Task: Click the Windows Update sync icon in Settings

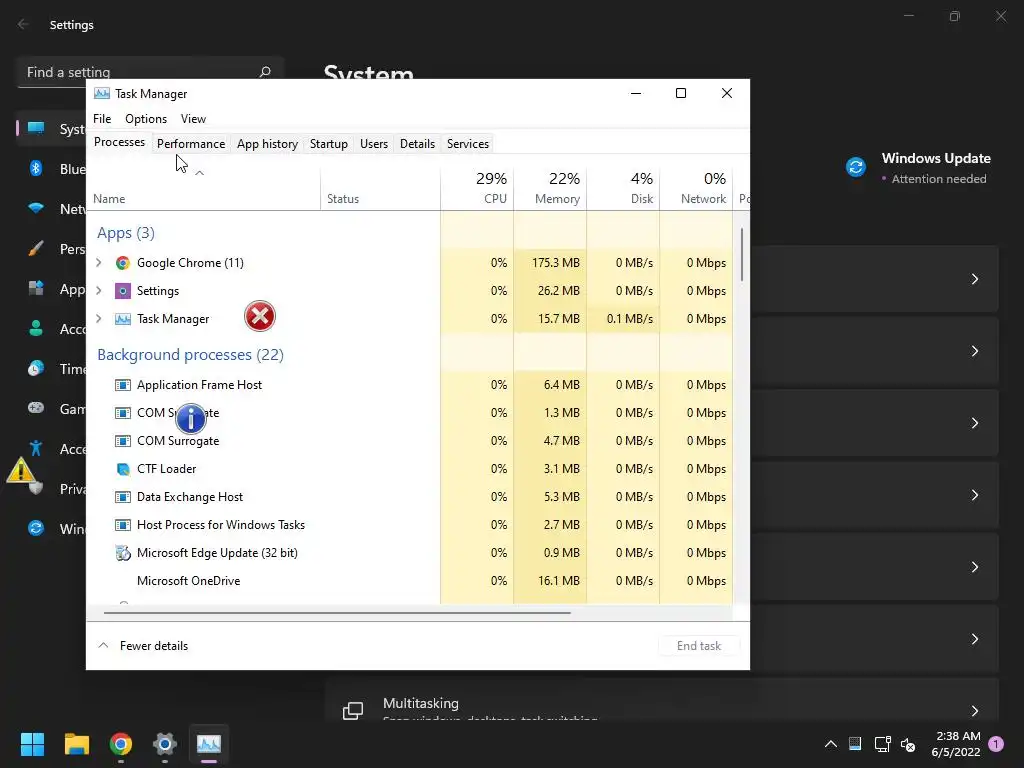Action: pos(856,167)
